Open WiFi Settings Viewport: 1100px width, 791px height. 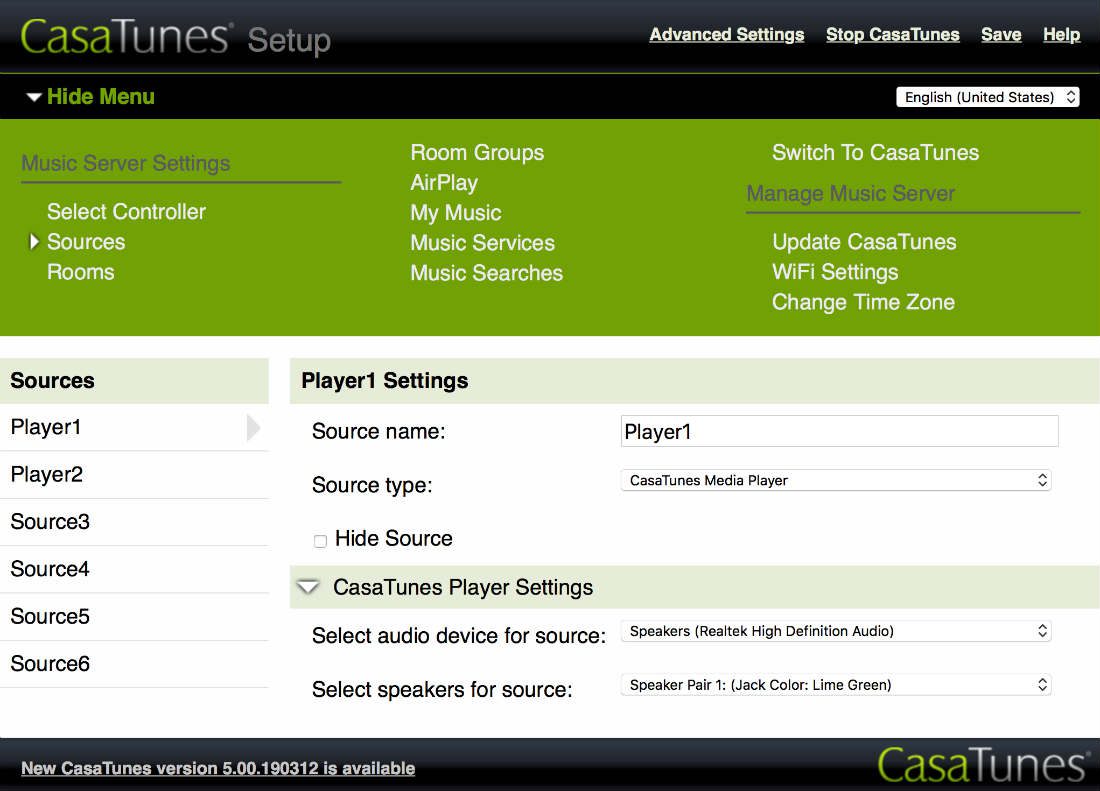pyautogui.click(x=835, y=272)
